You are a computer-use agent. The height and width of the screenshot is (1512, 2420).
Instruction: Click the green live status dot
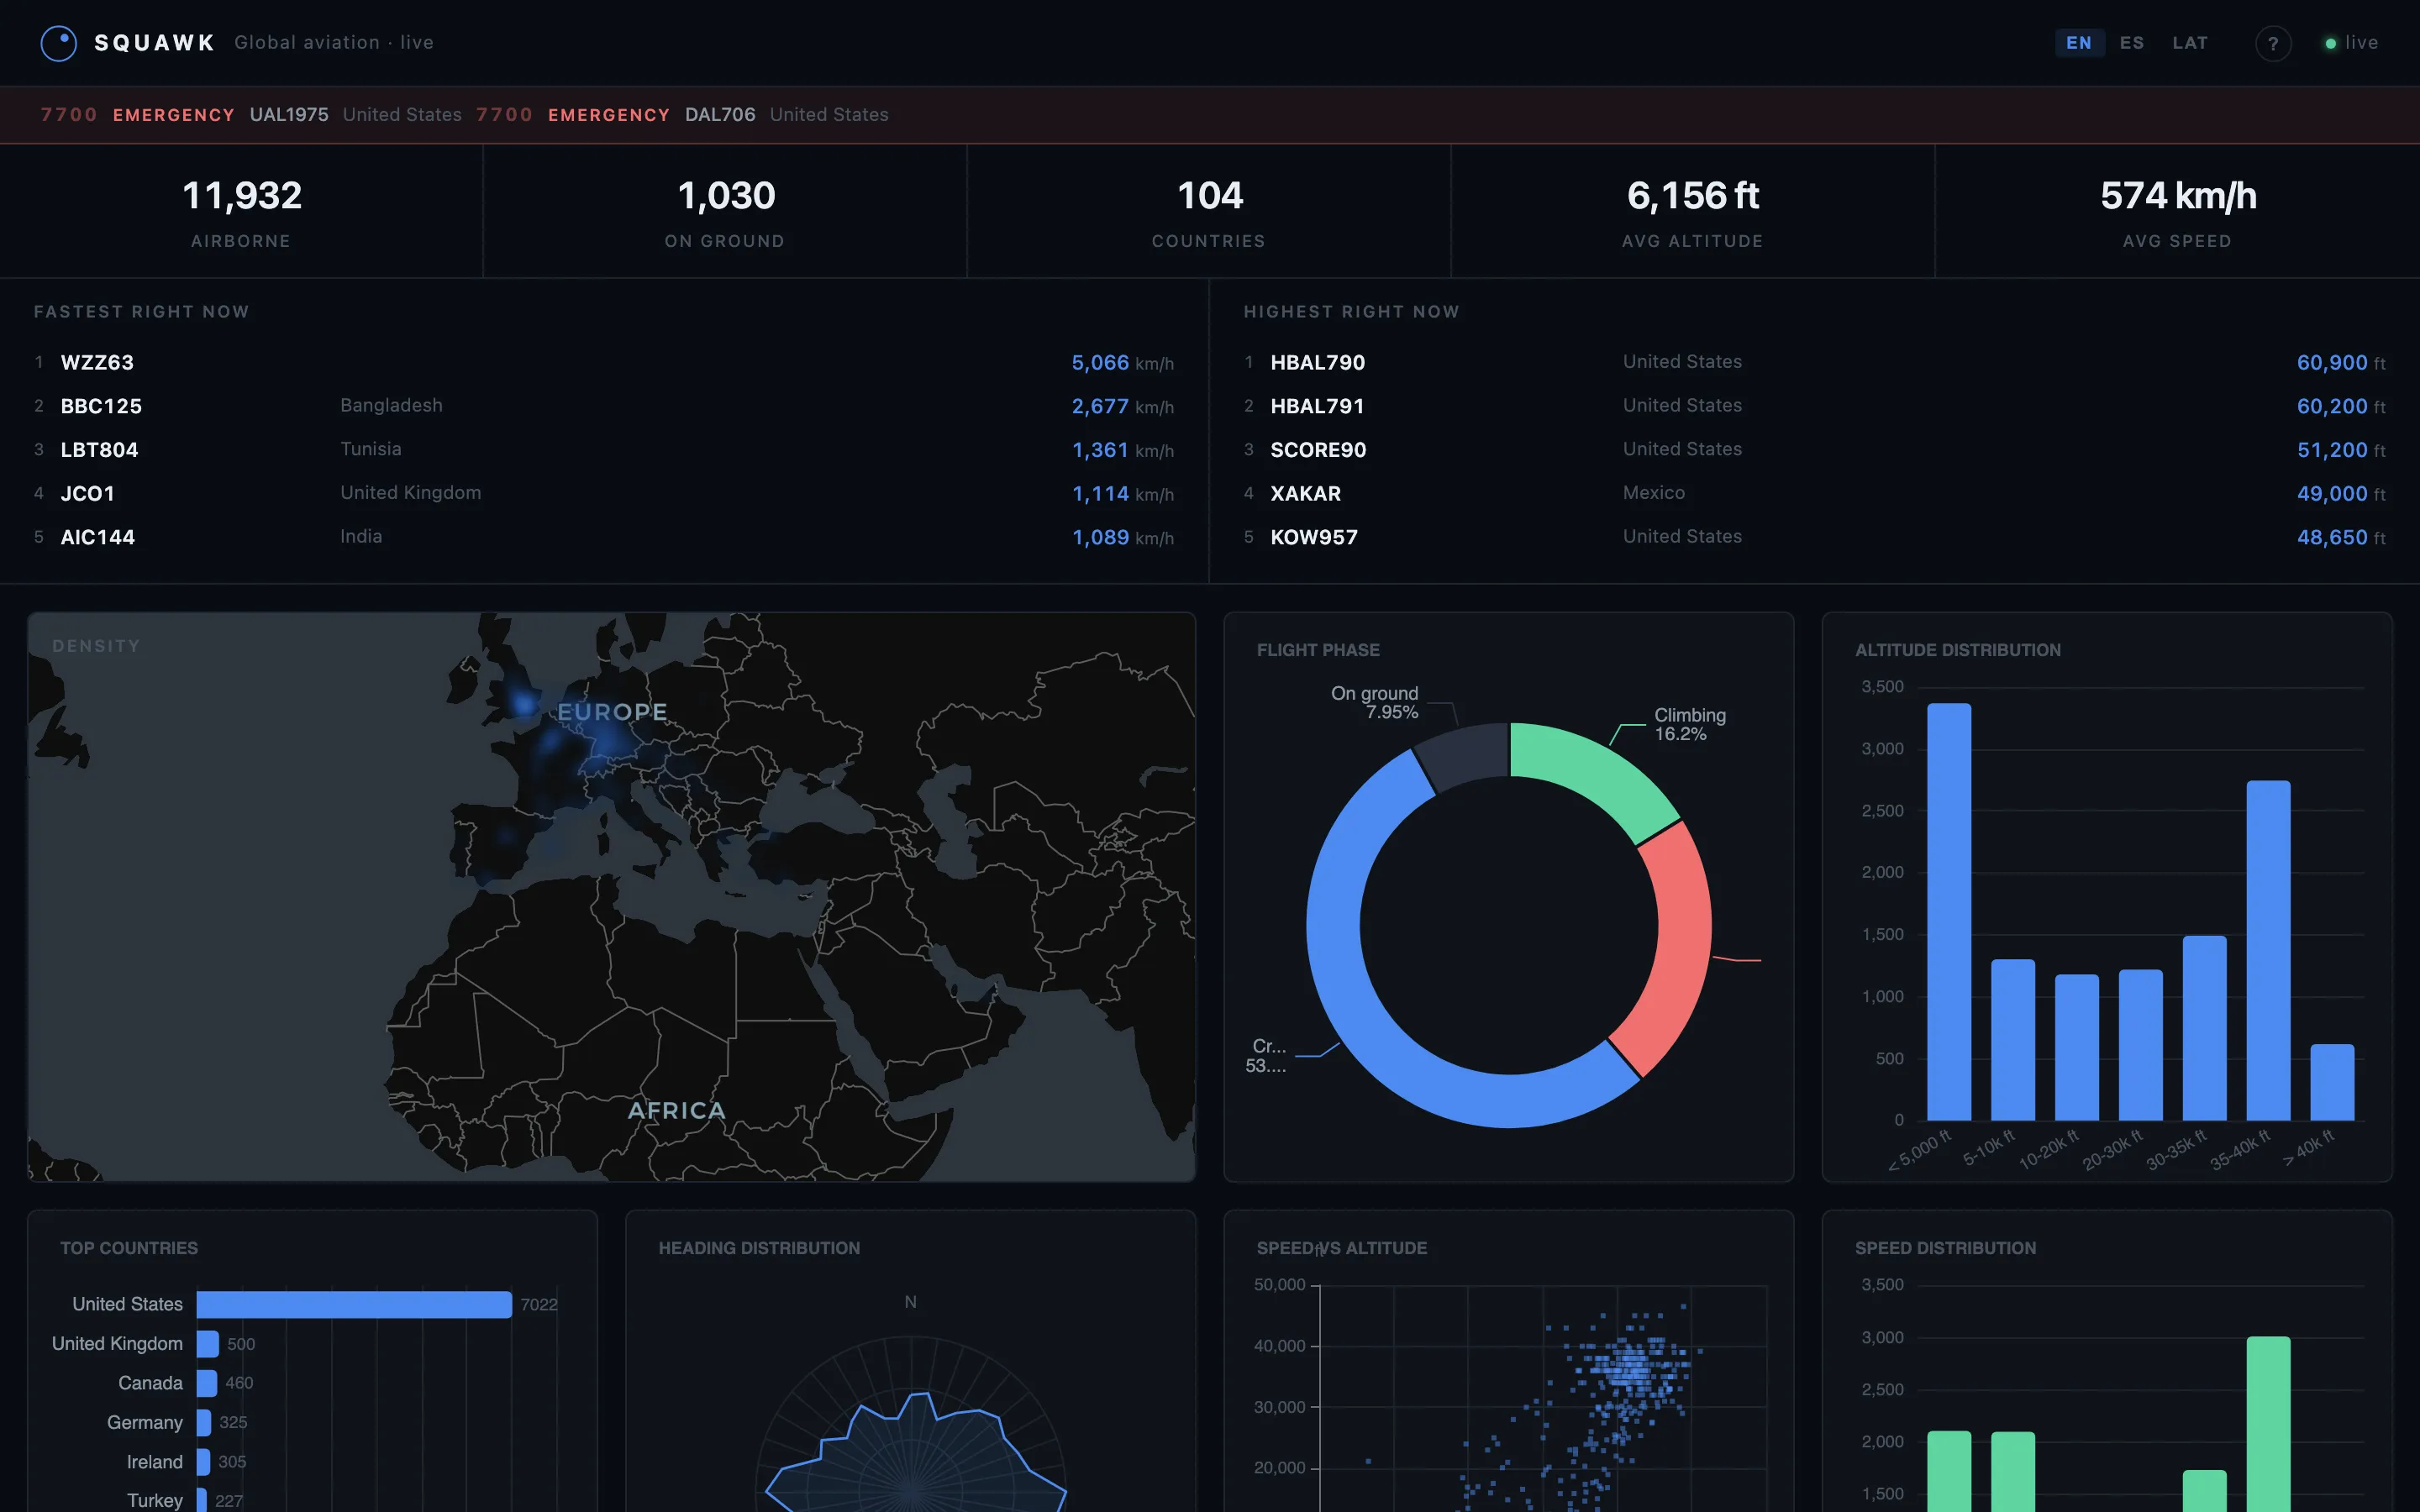coord(2331,44)
